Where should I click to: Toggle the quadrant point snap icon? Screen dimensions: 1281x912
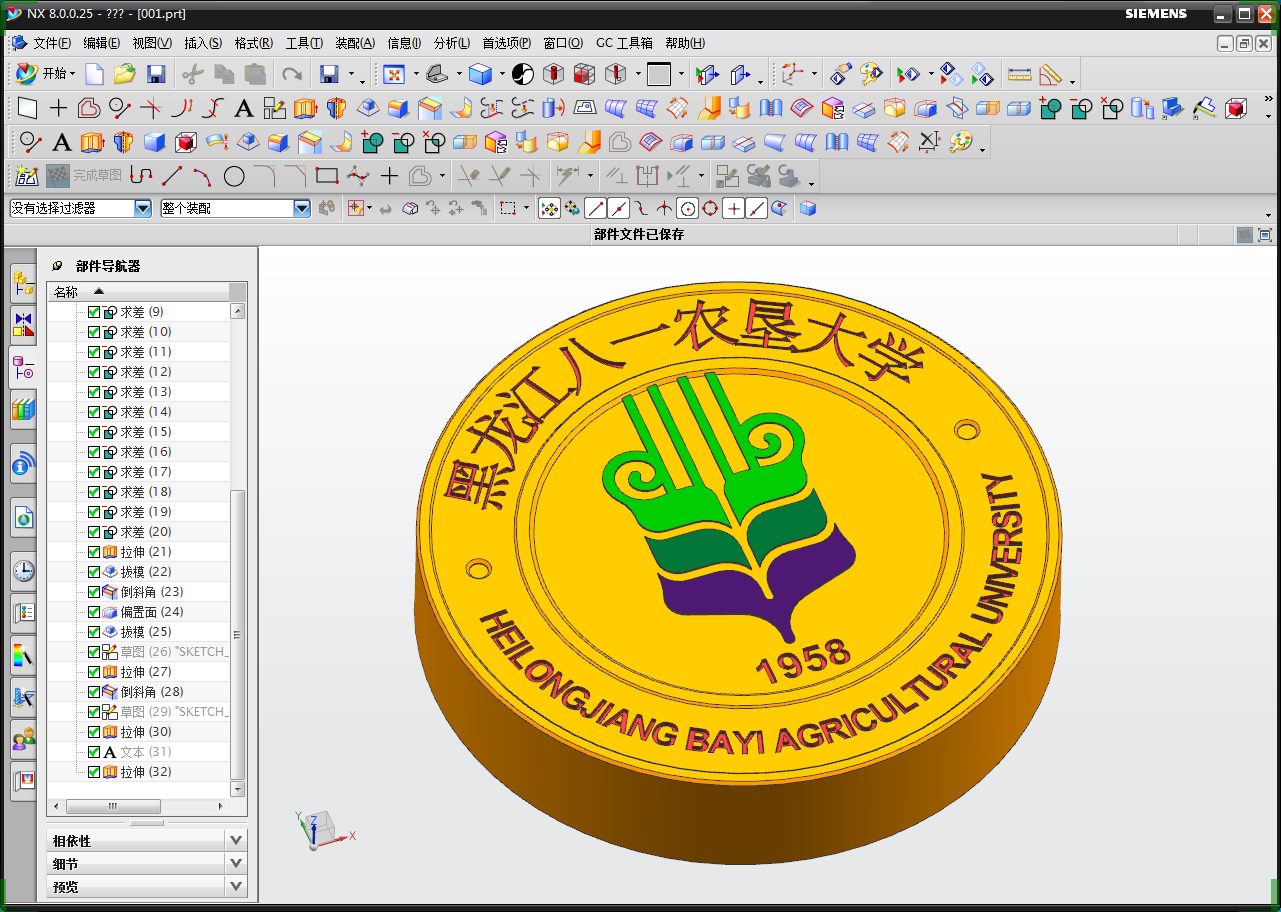click(x=710, y=208)
